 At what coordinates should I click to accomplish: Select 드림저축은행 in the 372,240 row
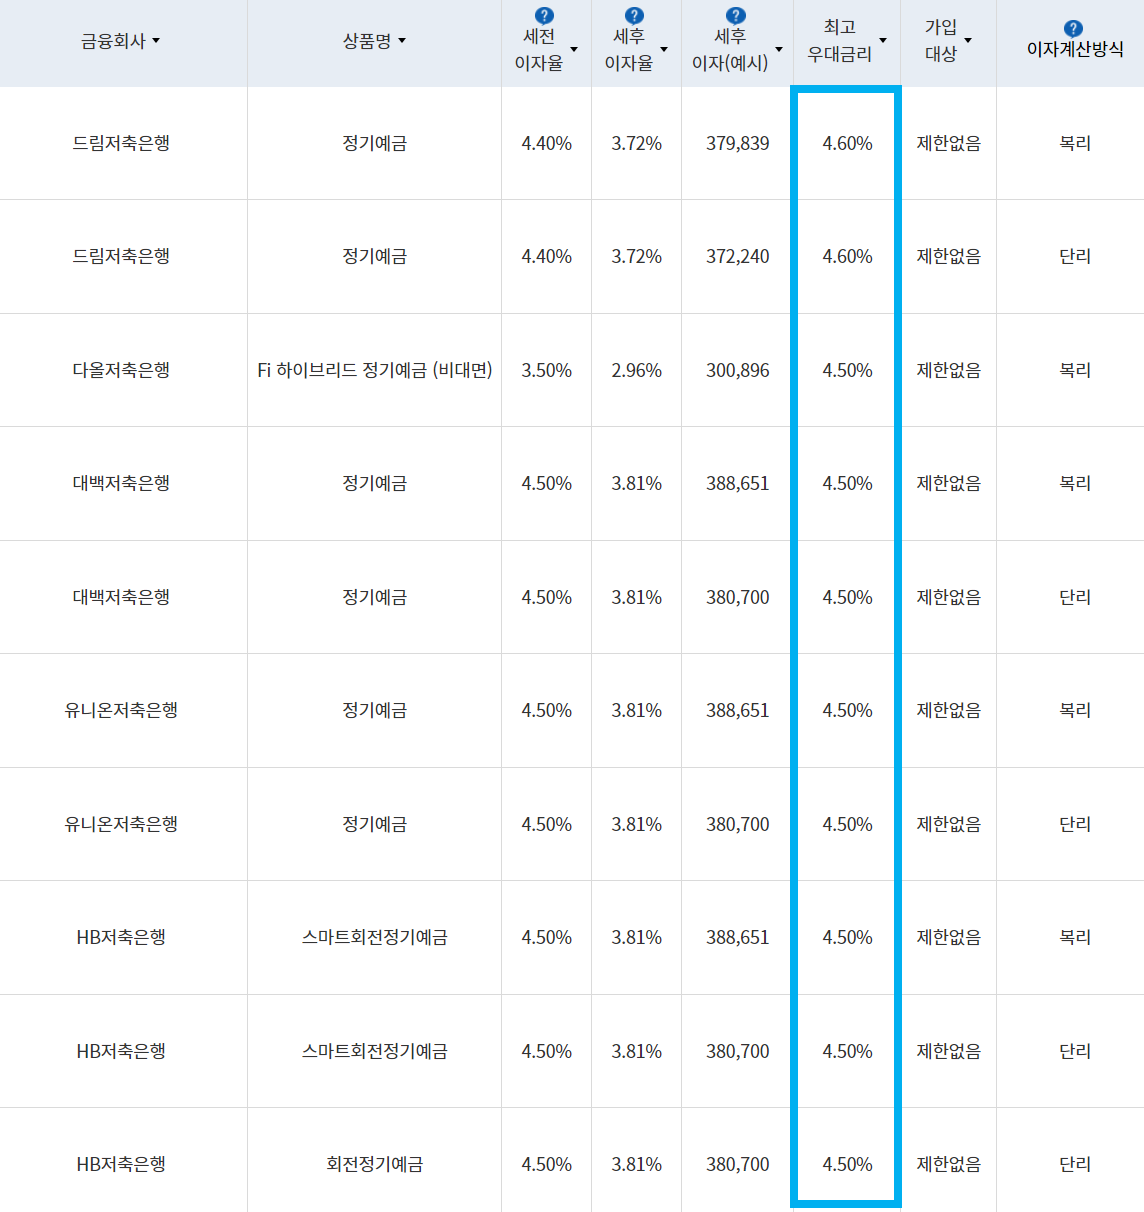[x=121, y=256]
